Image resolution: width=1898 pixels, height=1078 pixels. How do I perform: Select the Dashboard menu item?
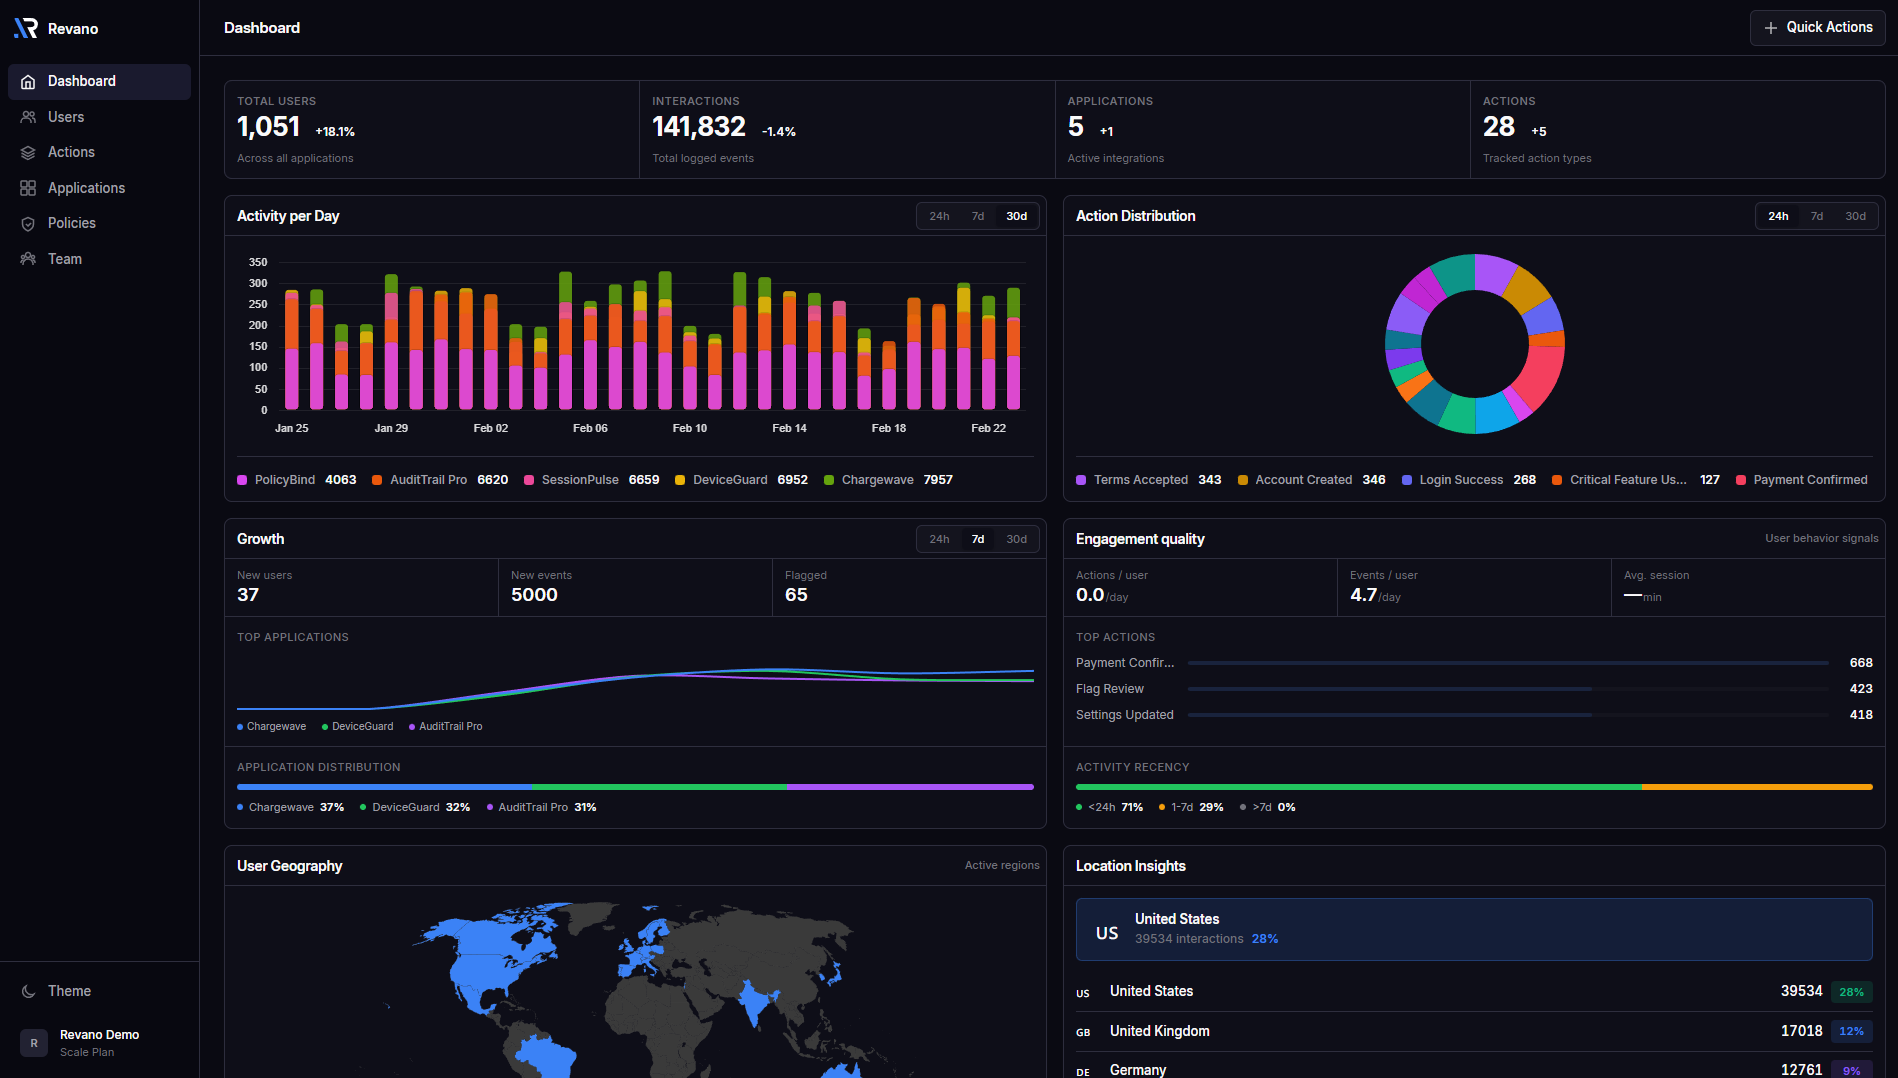(x=82, y=81)
